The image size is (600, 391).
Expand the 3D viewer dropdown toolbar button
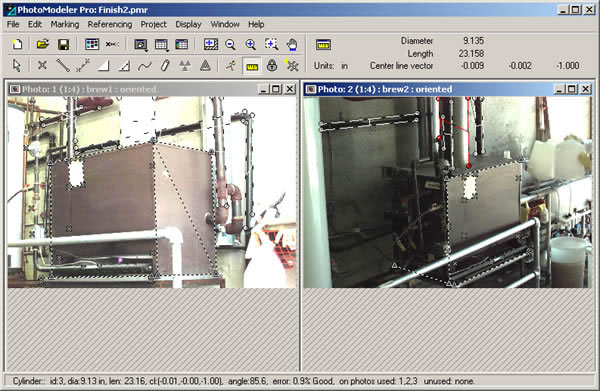coord(141,45)
